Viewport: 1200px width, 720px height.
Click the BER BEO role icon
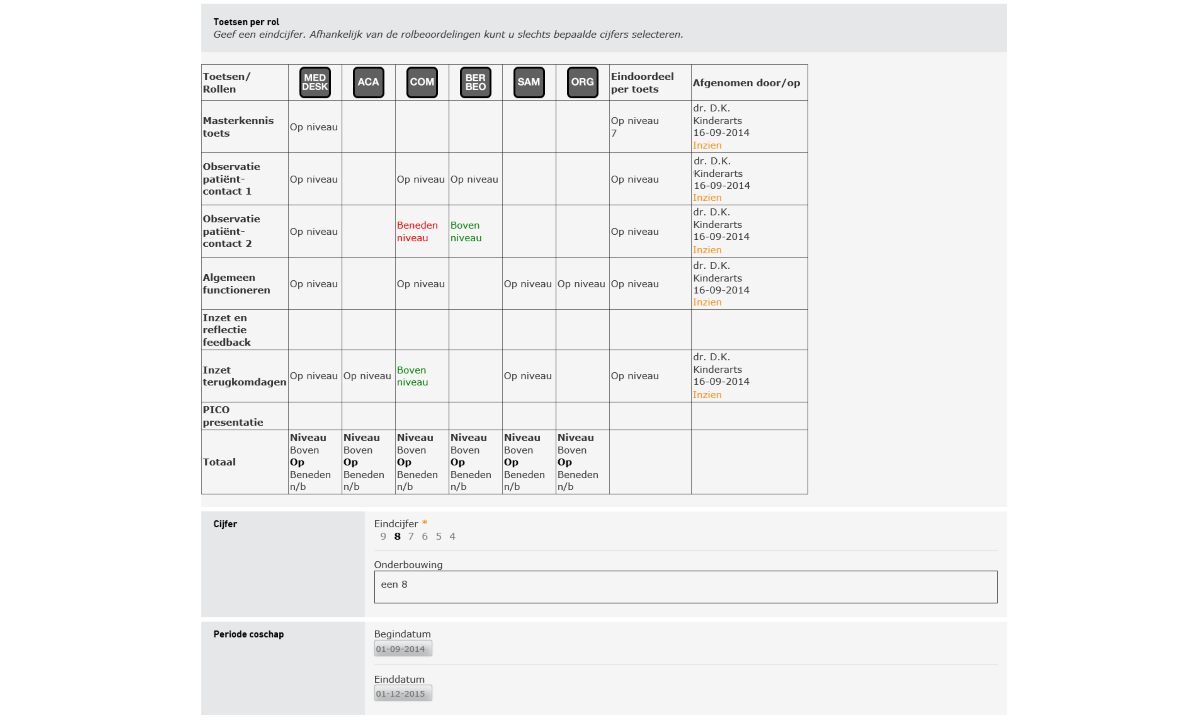tap(475, 82)
